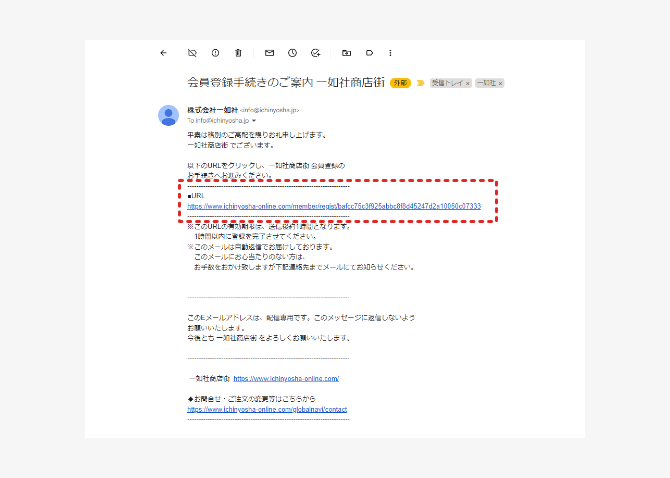The image size is (670, 478).
Task: Report spam with the exclamation icon
Action: 215,53
